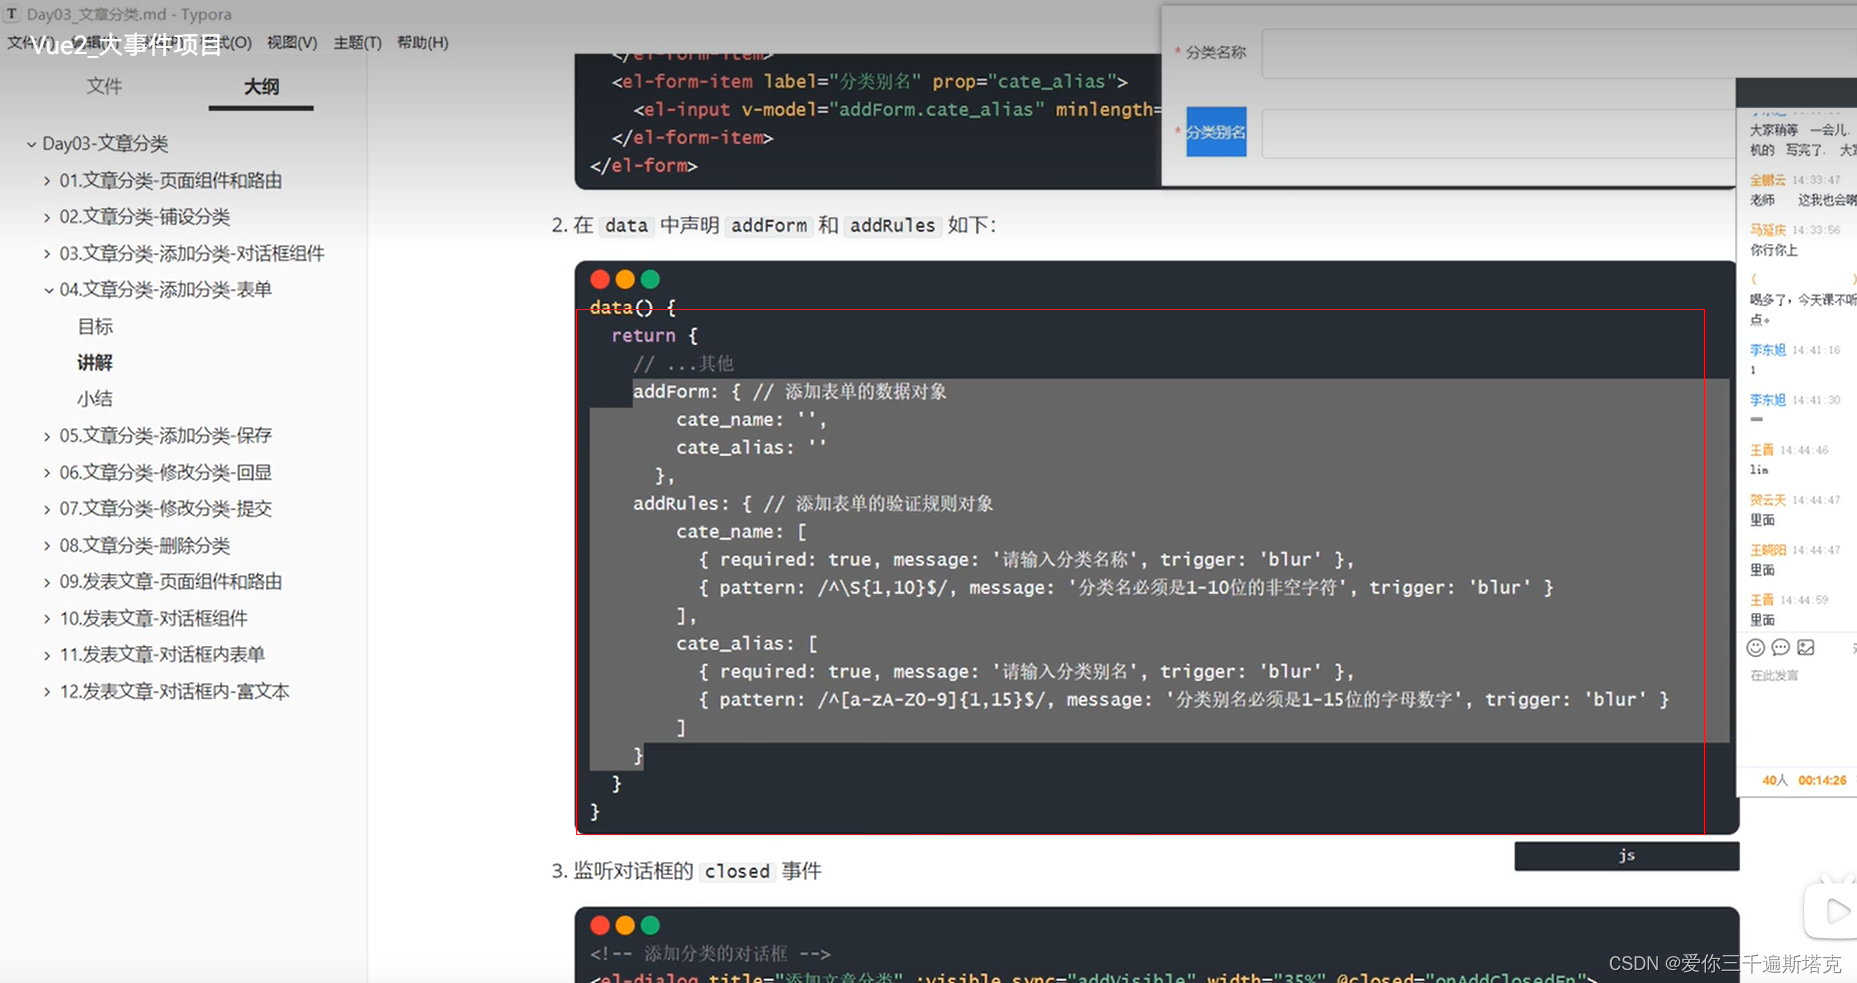
Task: Click the return { code line
Action: (x=655, y=336)
